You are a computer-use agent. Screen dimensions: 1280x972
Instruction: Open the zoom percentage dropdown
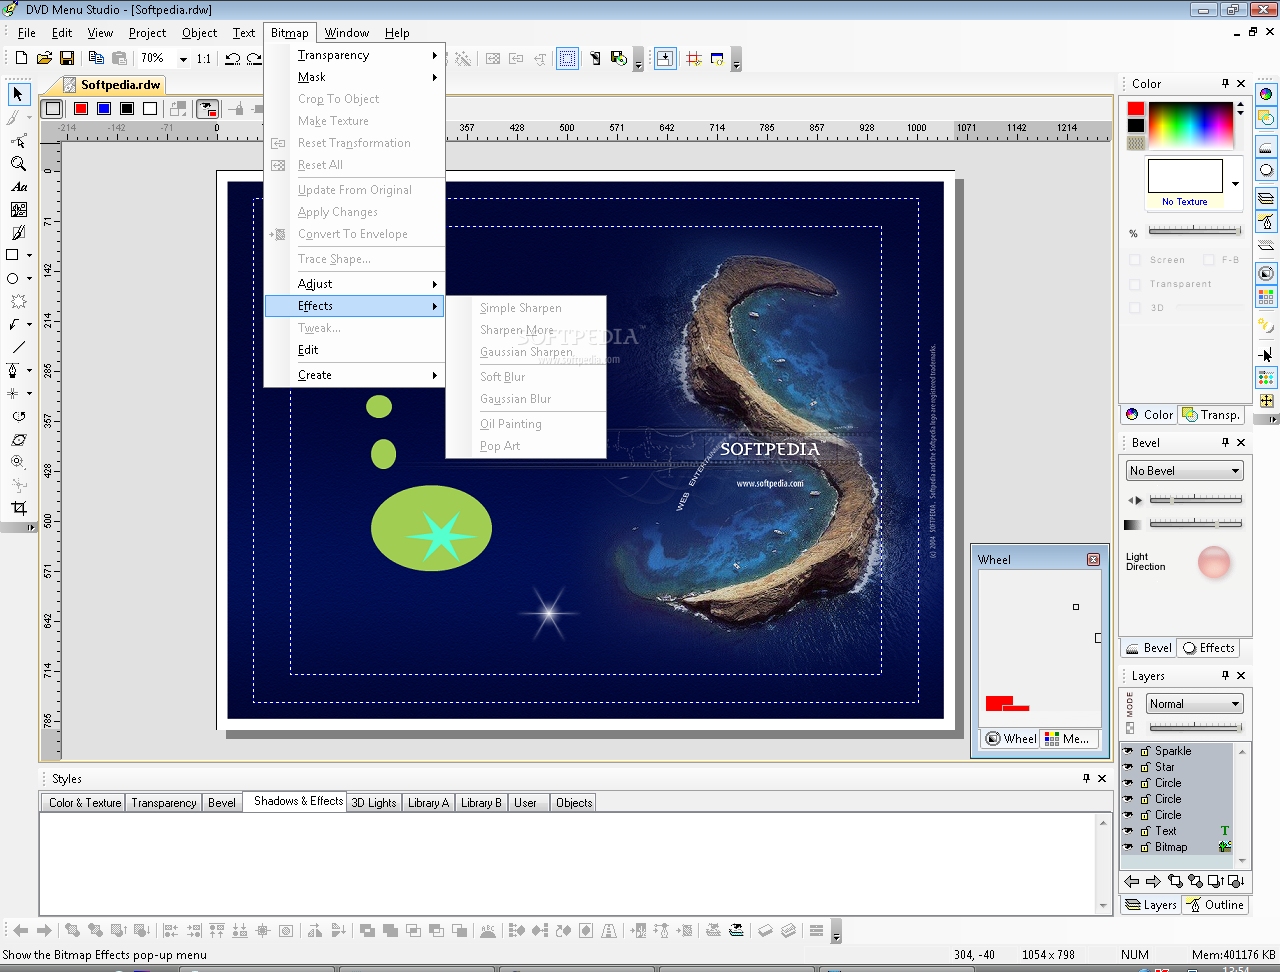click(183, 59)
